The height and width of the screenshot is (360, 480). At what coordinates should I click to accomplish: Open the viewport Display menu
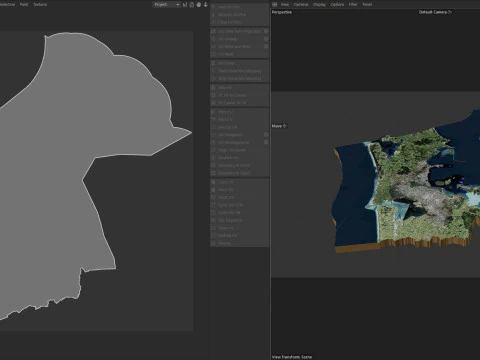pyautogui.click(x=319, y=4)
